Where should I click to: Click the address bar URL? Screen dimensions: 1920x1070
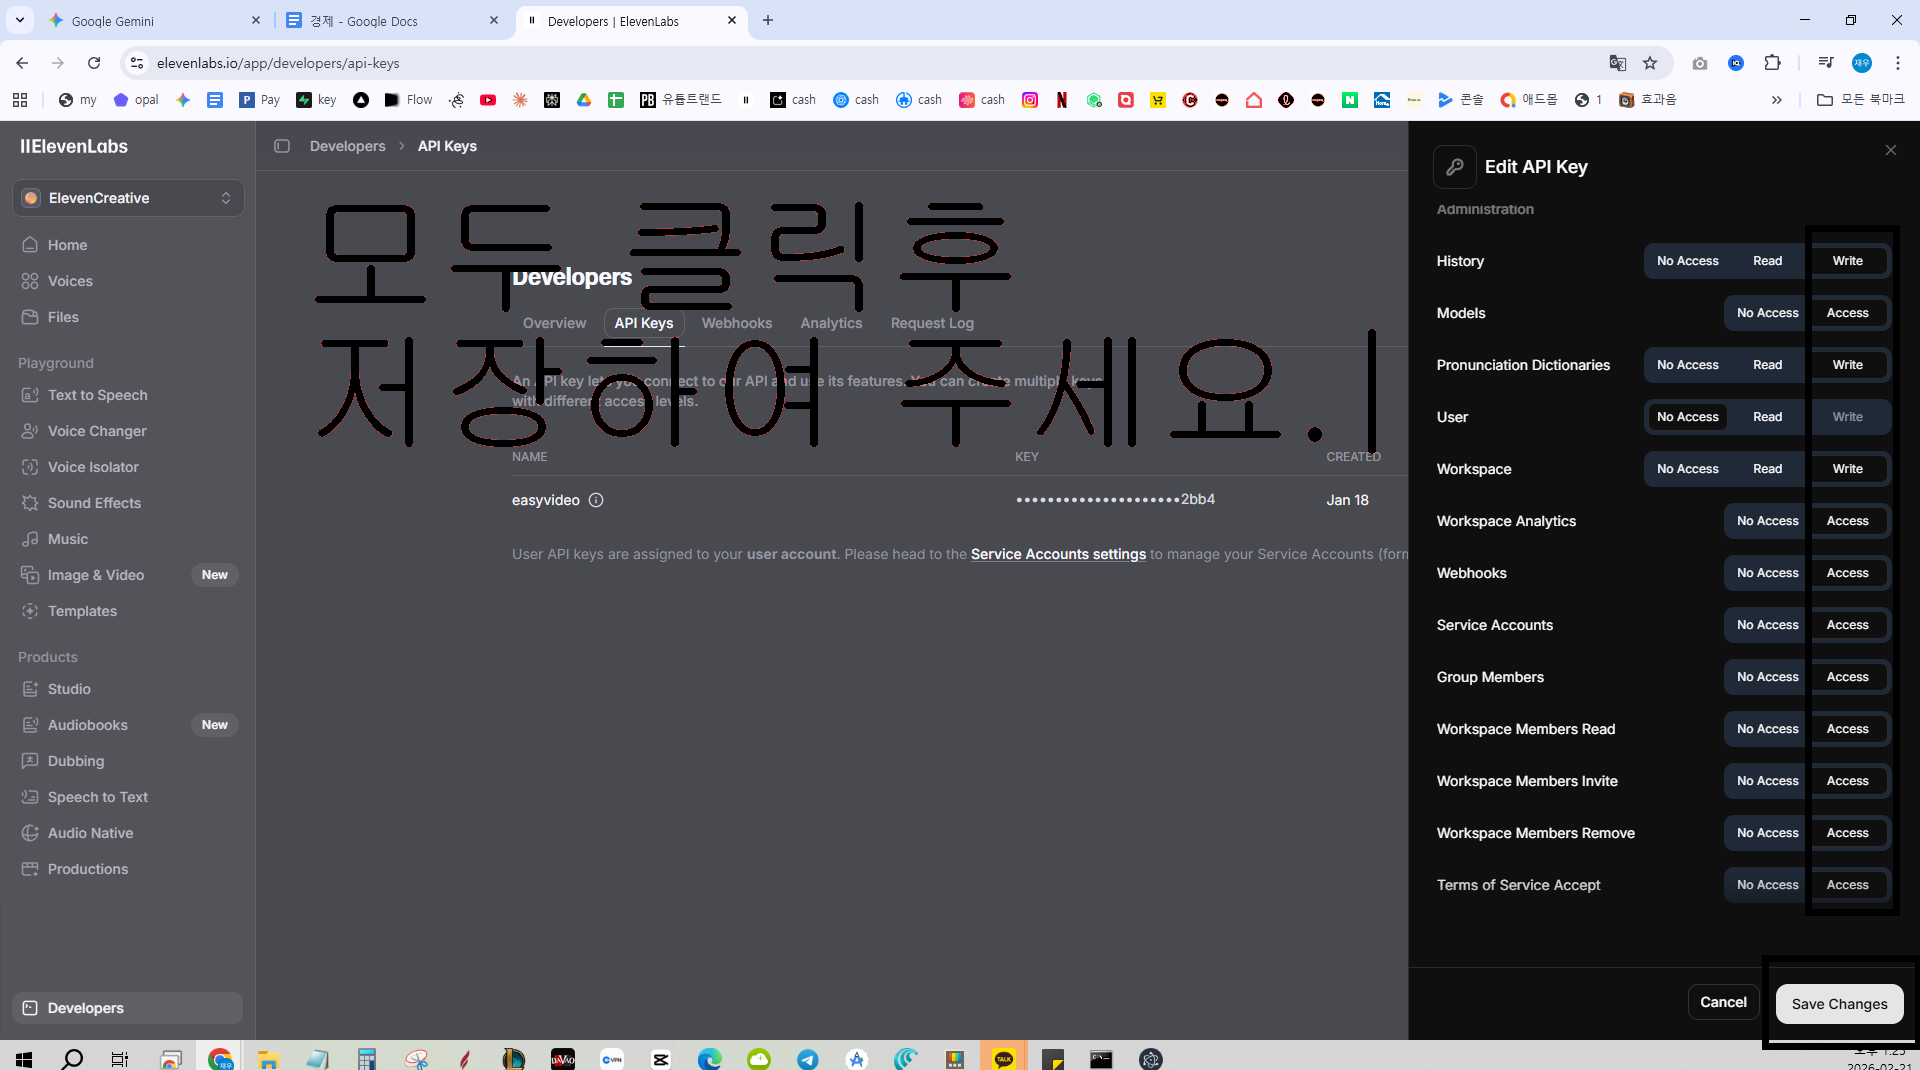coord(278,63)
